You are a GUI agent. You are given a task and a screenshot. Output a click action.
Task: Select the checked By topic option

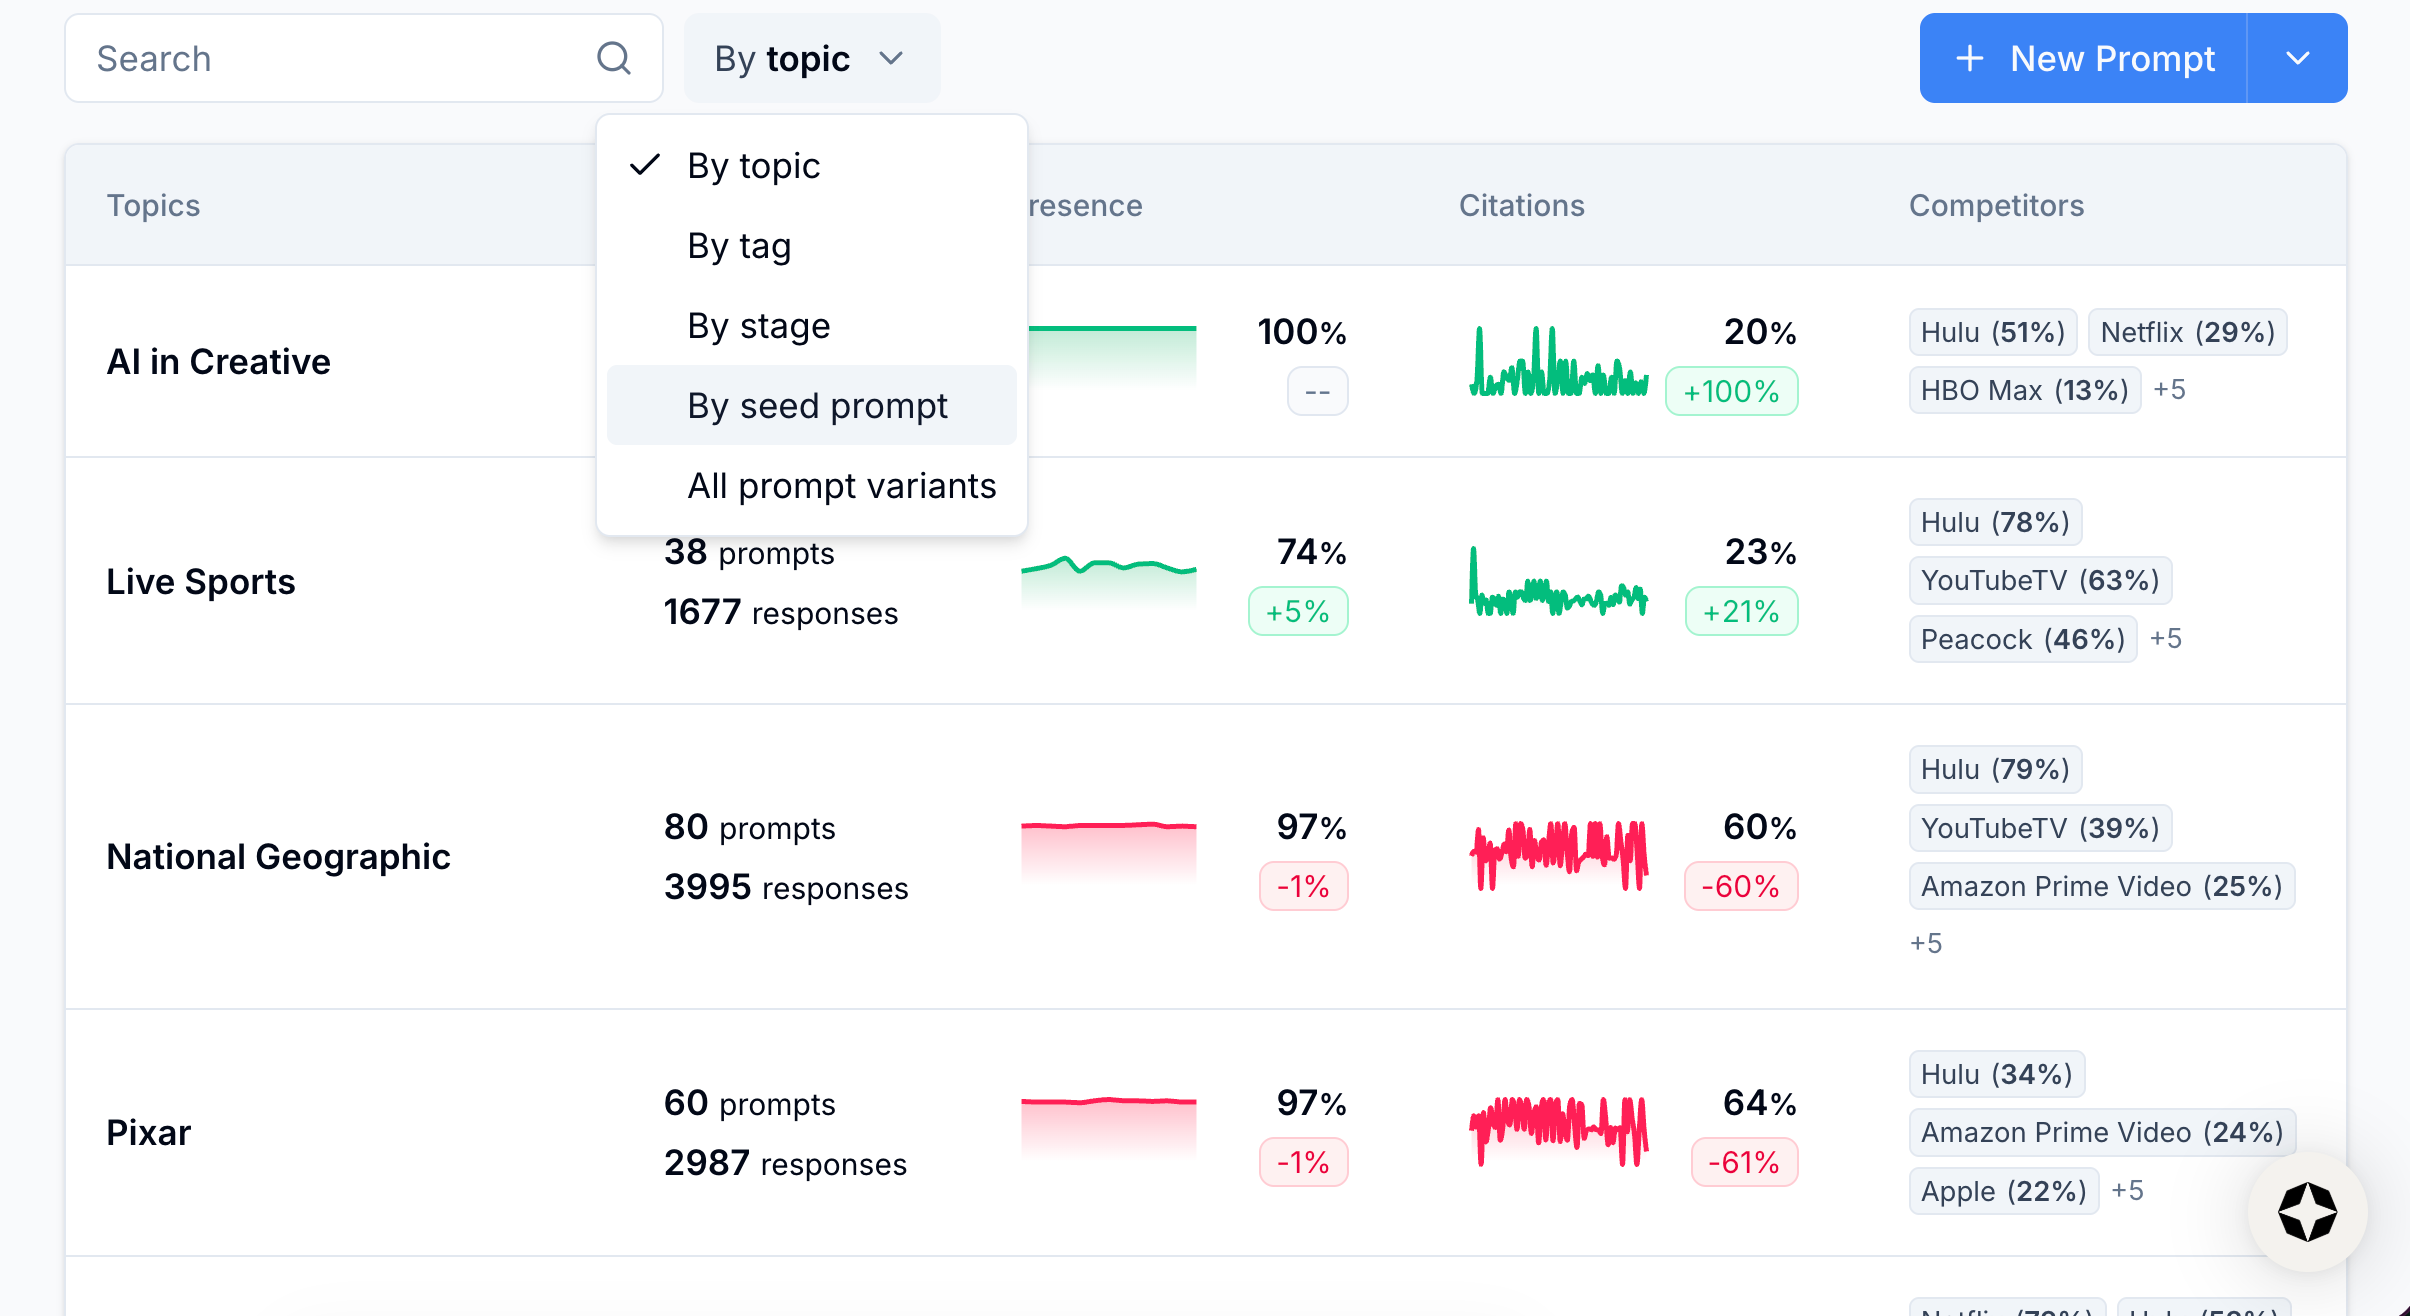pos(753,165)
